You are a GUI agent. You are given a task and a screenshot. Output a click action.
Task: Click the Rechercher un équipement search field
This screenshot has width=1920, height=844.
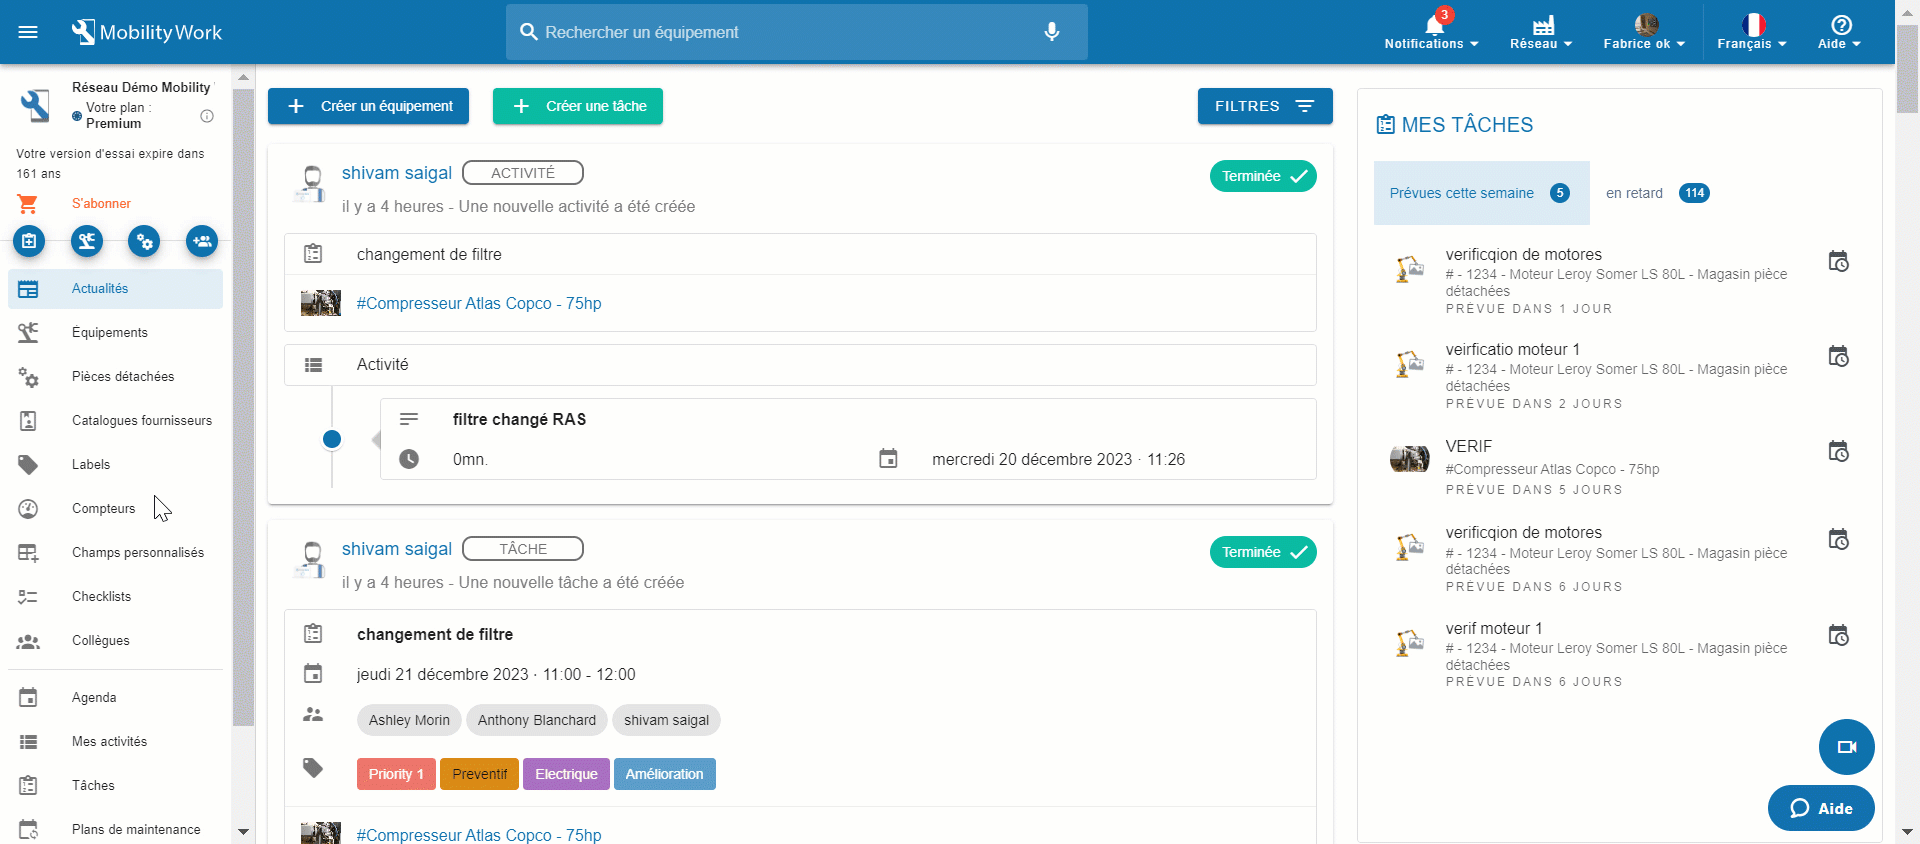[x=780, y=32]
